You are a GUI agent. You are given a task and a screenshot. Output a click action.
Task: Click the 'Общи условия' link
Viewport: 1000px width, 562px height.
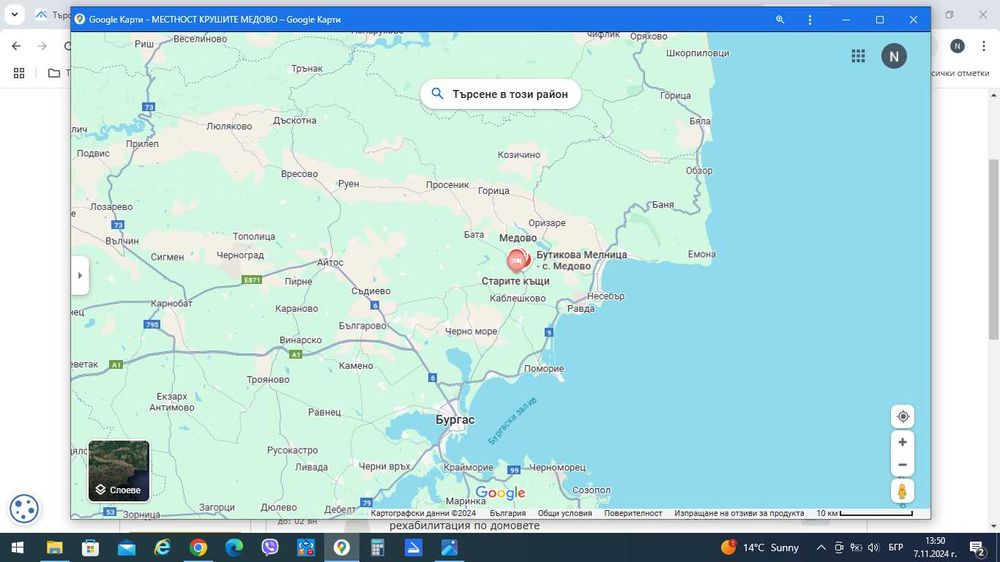pos(564,513)
